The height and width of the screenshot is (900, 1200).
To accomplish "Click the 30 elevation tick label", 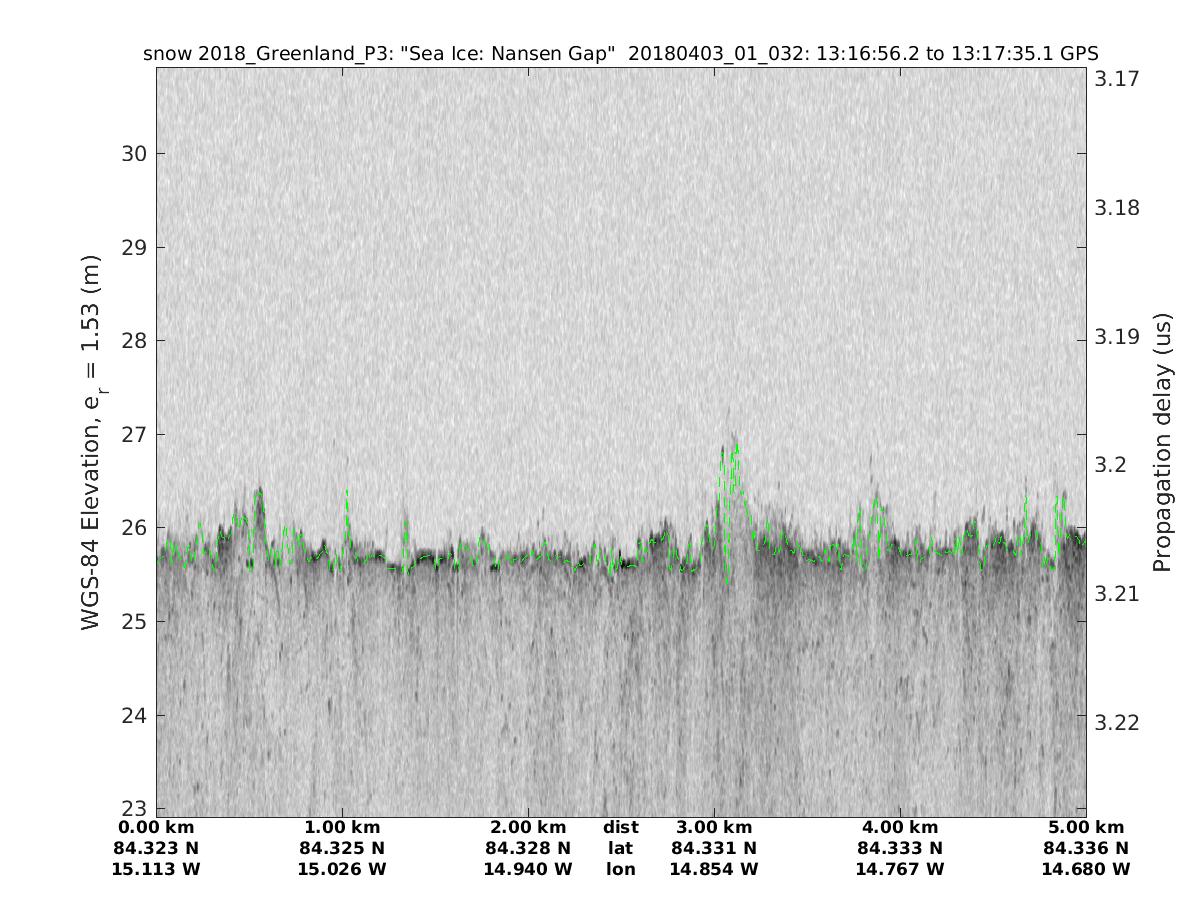I will point(132,154).
